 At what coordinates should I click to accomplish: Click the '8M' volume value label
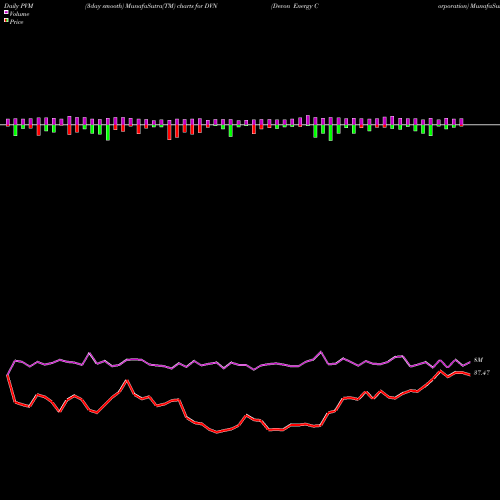pos(478,360)
